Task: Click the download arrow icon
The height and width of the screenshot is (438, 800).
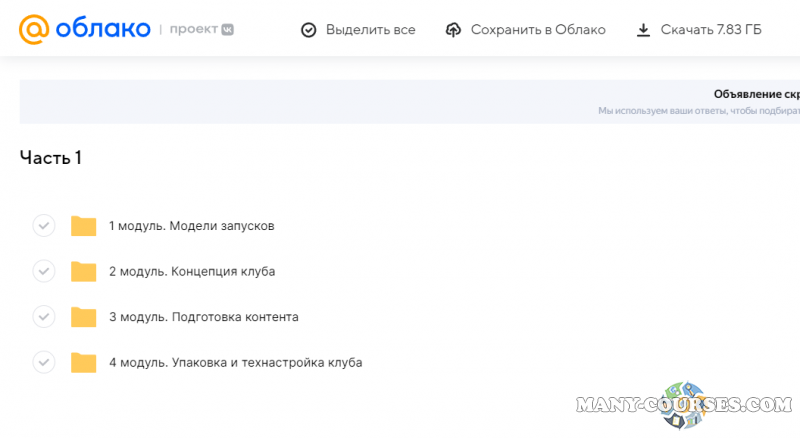Action: [643, 30]
